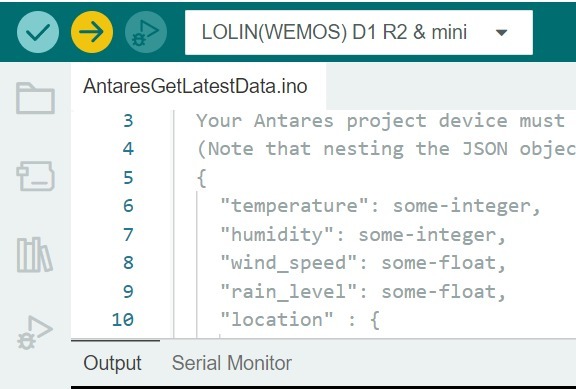
Task: Open the Library Manager books icon
Action: (x=35, y=255)
